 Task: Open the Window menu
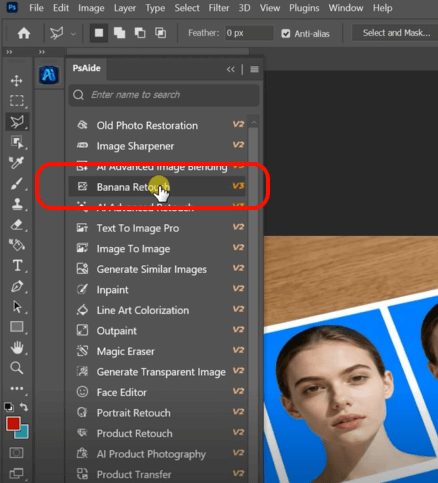(x=346, y=8)
